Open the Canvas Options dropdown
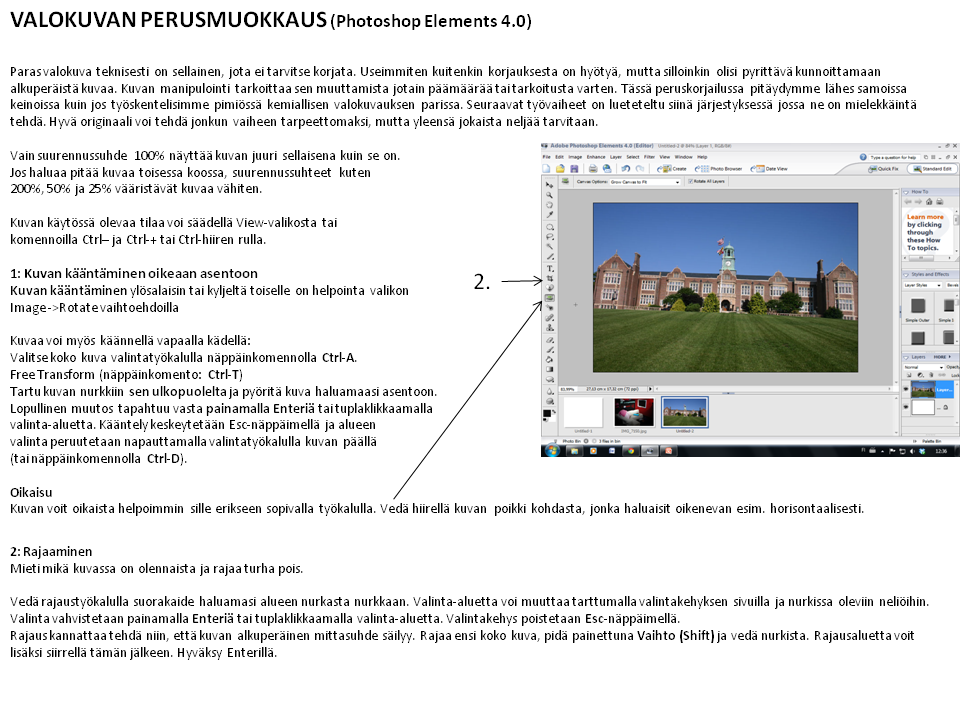The height and width of the screenshot is (720, 960). coord(645,182)
